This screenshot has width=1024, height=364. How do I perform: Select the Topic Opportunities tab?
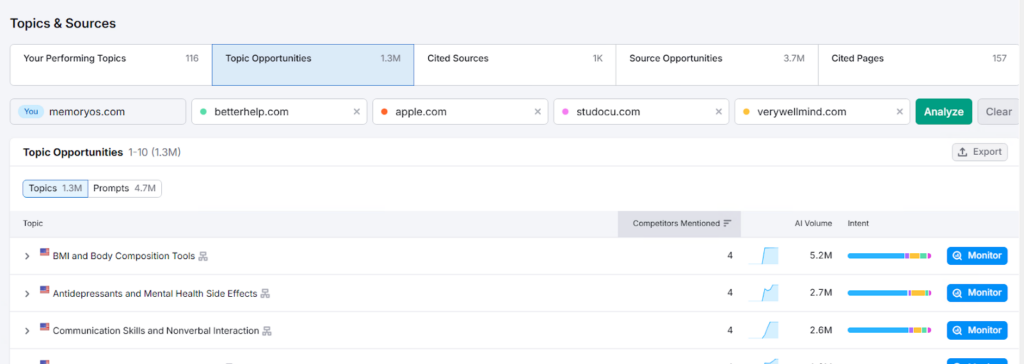313,65
